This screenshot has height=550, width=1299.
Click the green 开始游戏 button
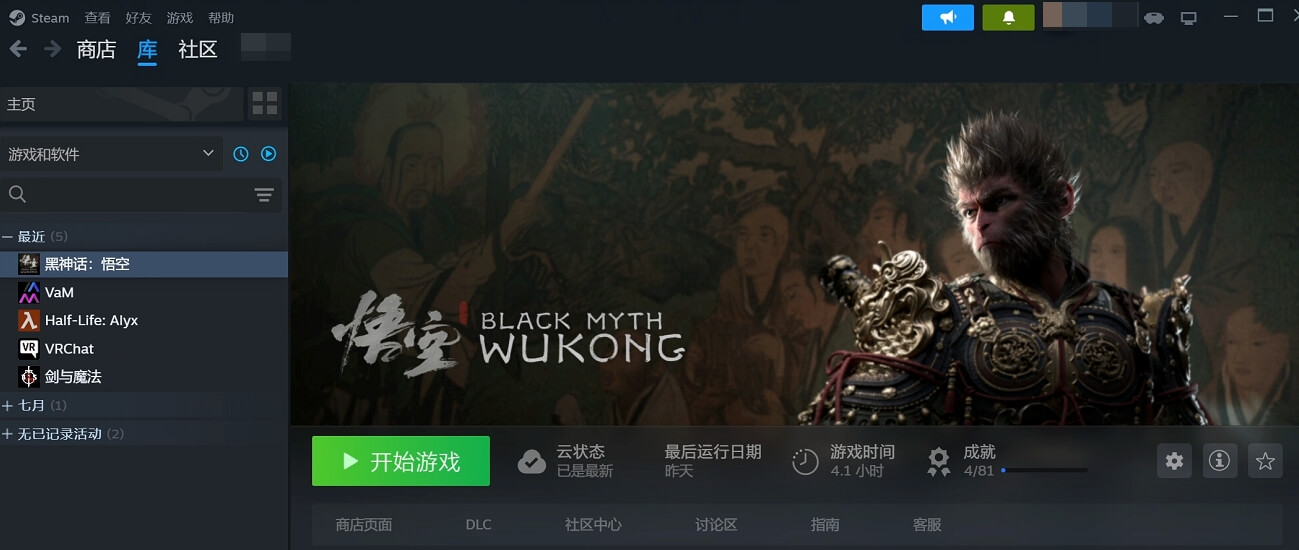click(401, 461)
